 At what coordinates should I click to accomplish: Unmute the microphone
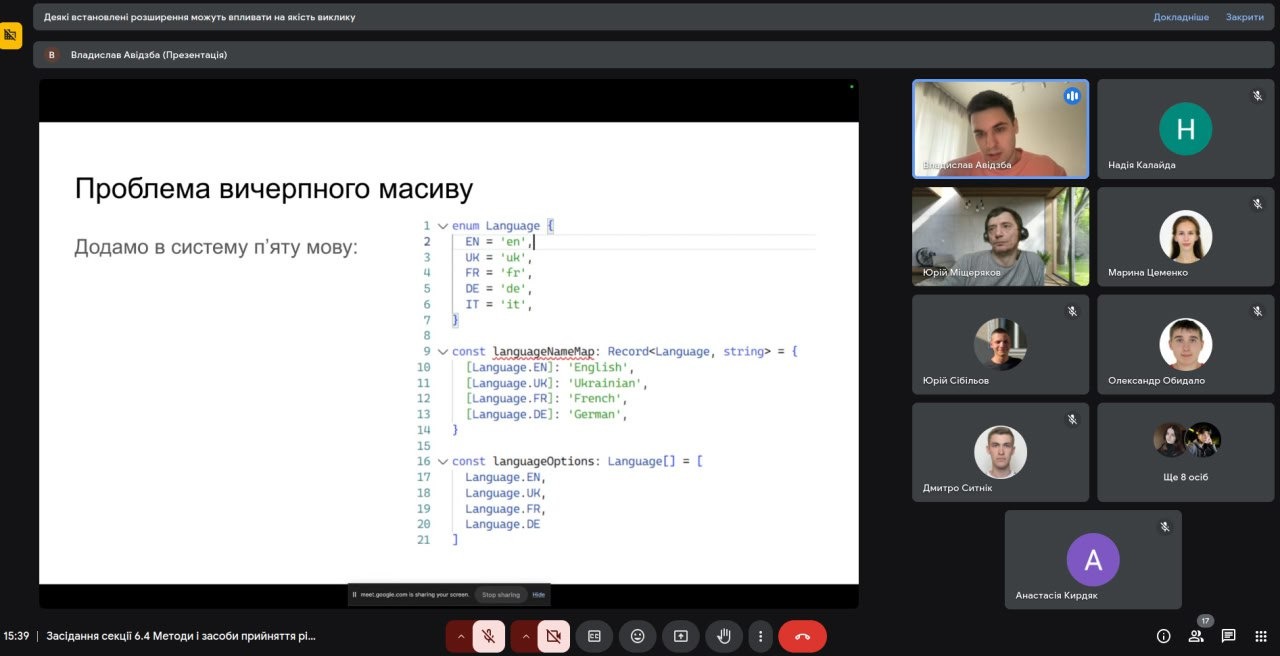[489, 636]
